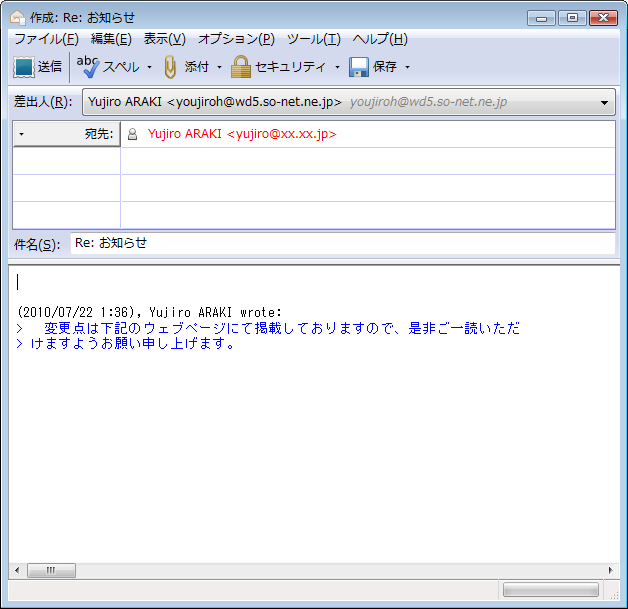The width and height of the screenshot is (628, 609).
Task: Click the spell check abc icon
Action: point(88,66)
